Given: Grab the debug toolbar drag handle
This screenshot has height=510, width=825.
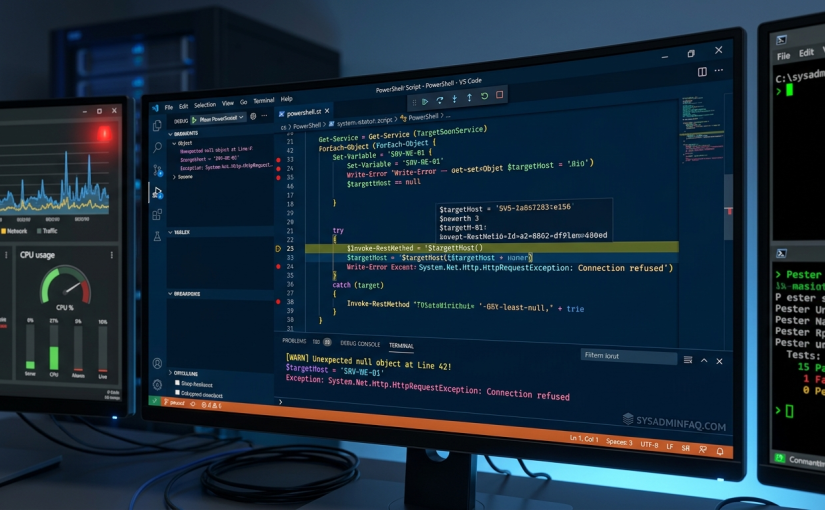Looking at the screenshot, I should click(x=414, y=102).
